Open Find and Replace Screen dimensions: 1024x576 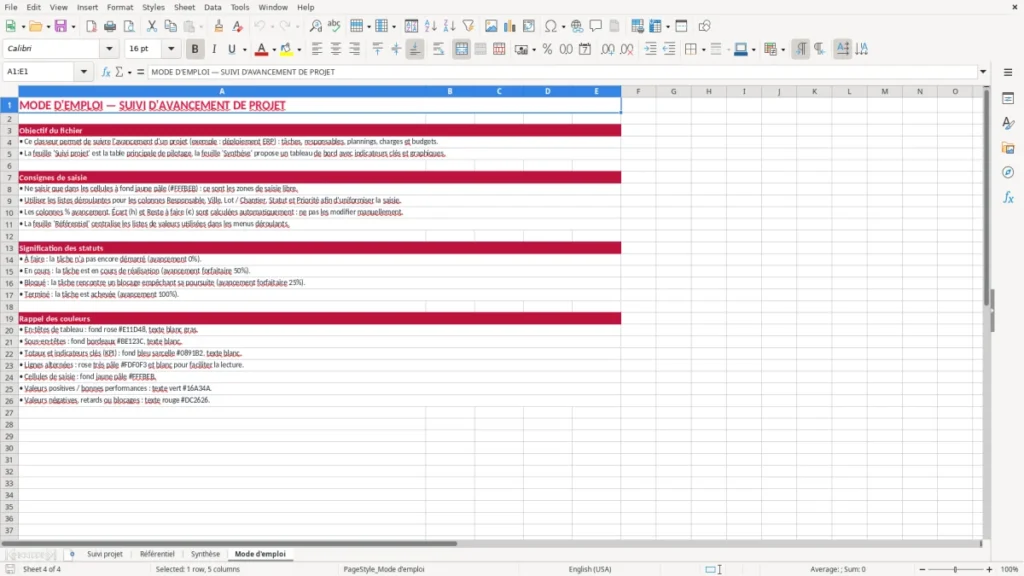pos(315,26)
